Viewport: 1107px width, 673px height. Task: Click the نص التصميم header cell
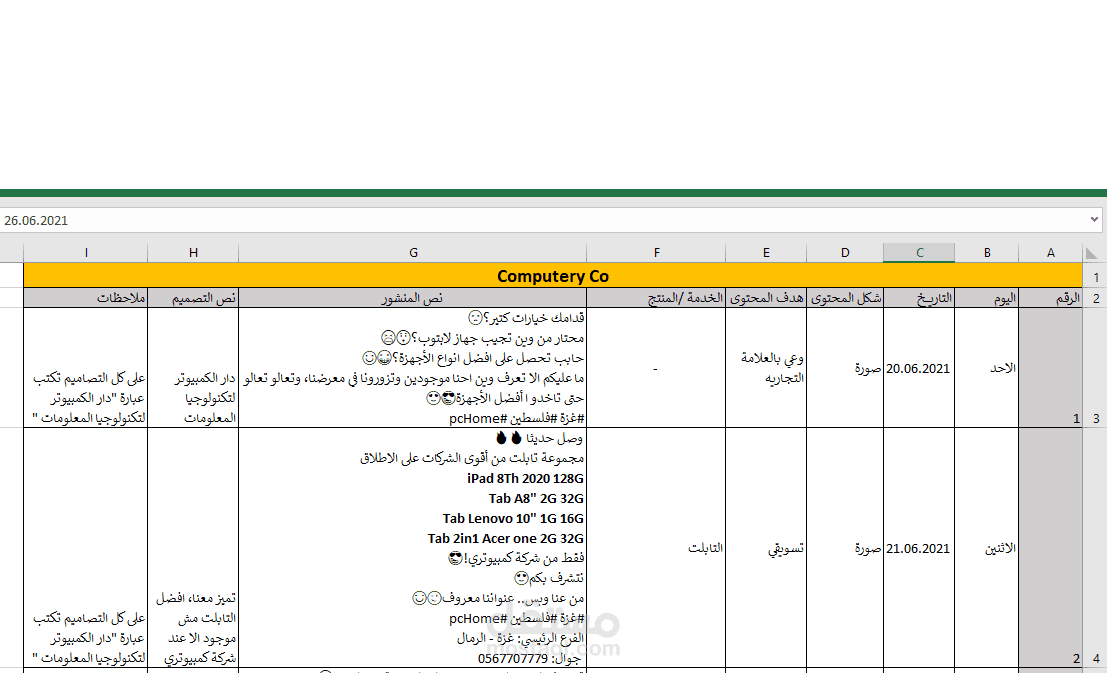coord(193,298)
